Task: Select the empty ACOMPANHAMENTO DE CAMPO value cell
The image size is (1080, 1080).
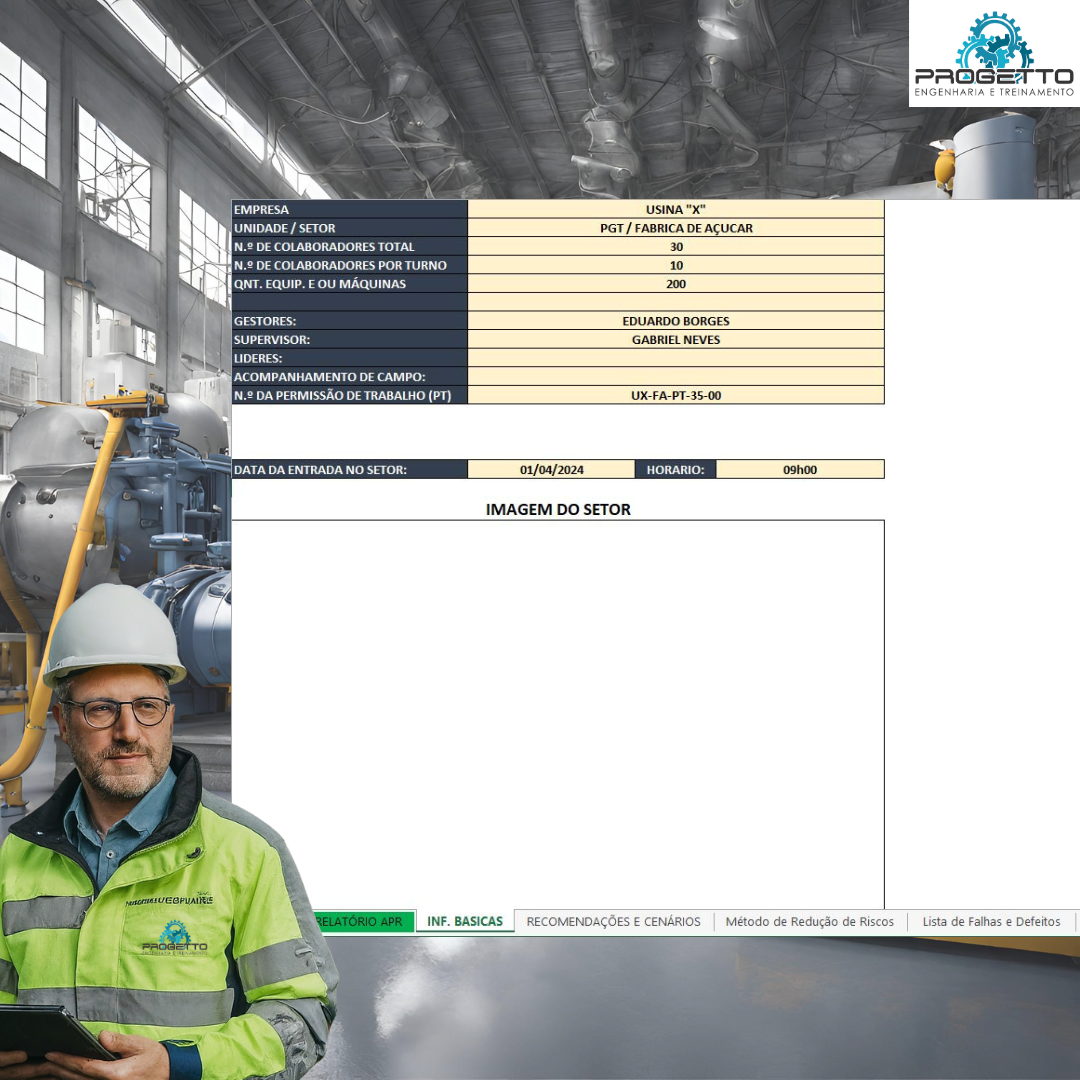Action: pos(676,377)
